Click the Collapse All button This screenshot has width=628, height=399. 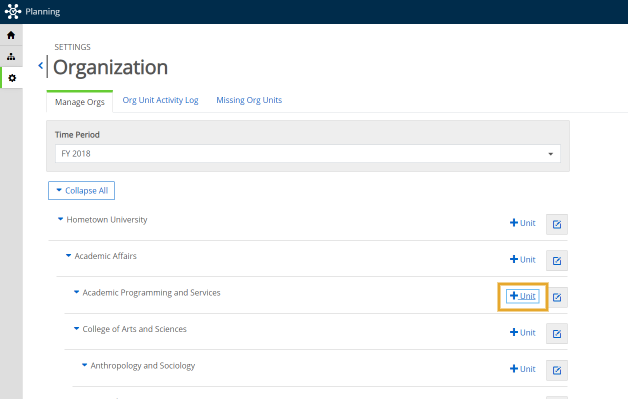tap(81, 190)
